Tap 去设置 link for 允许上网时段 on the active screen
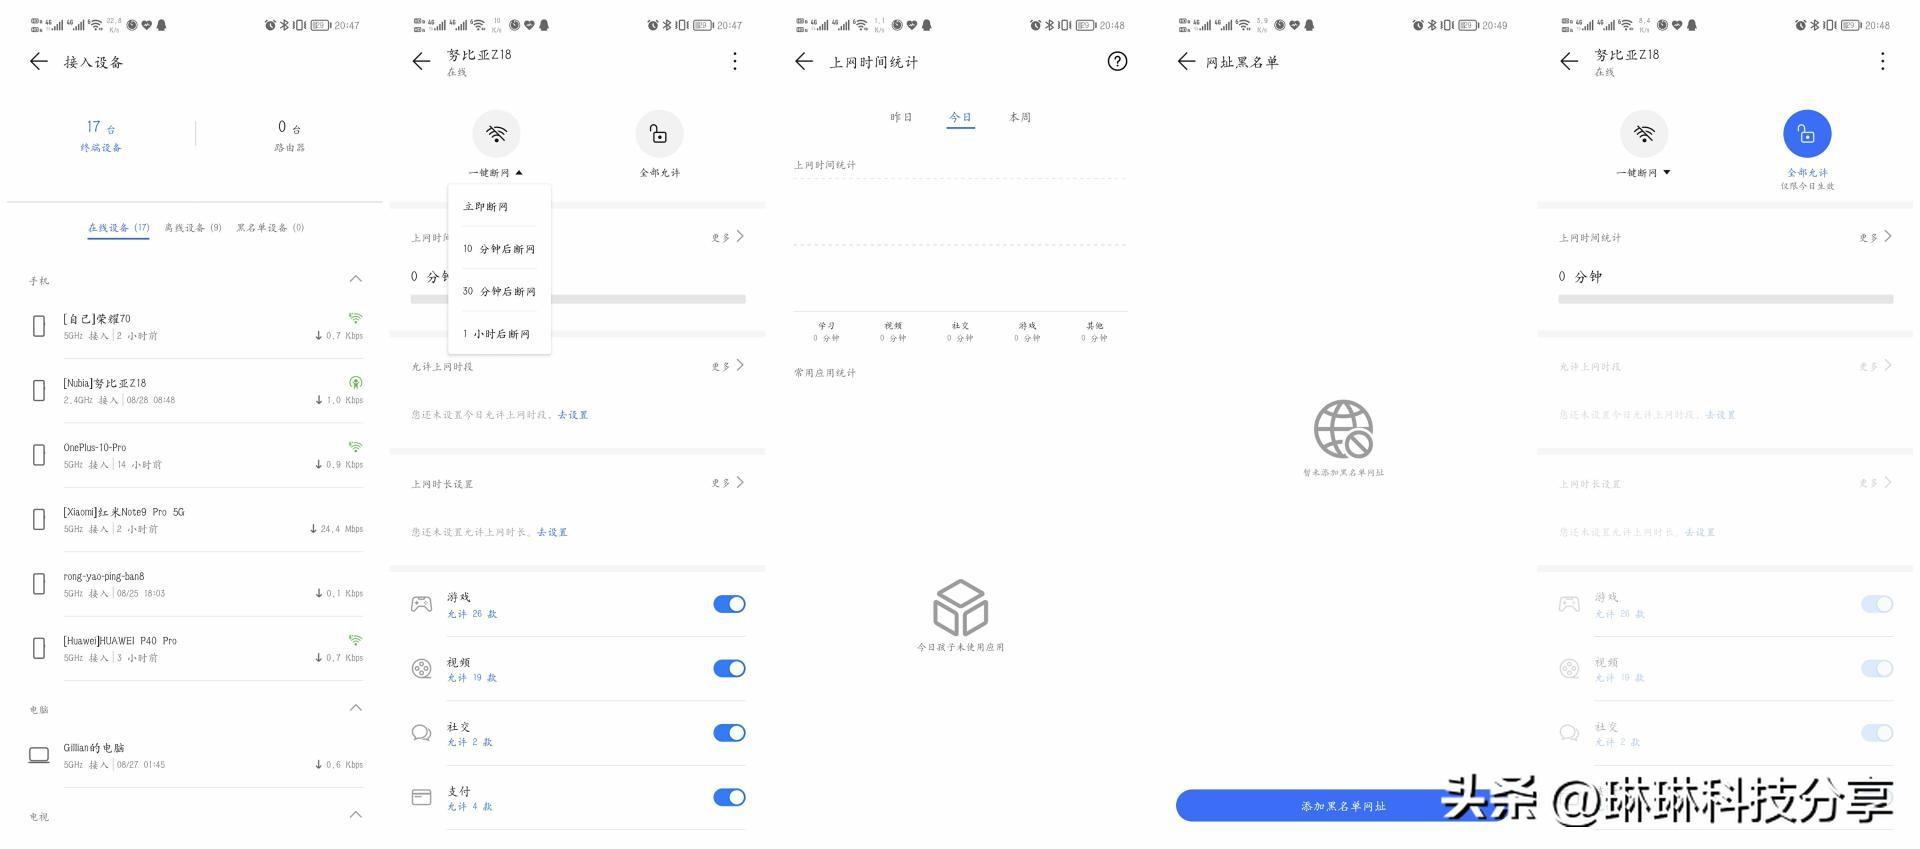 573,415
